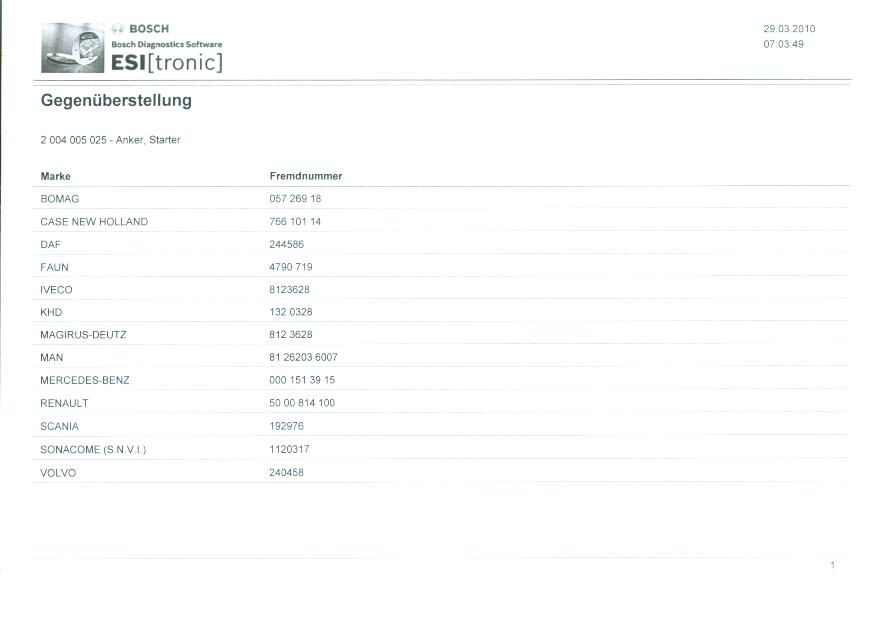Select the KHD cell

[x=51, y=312]
